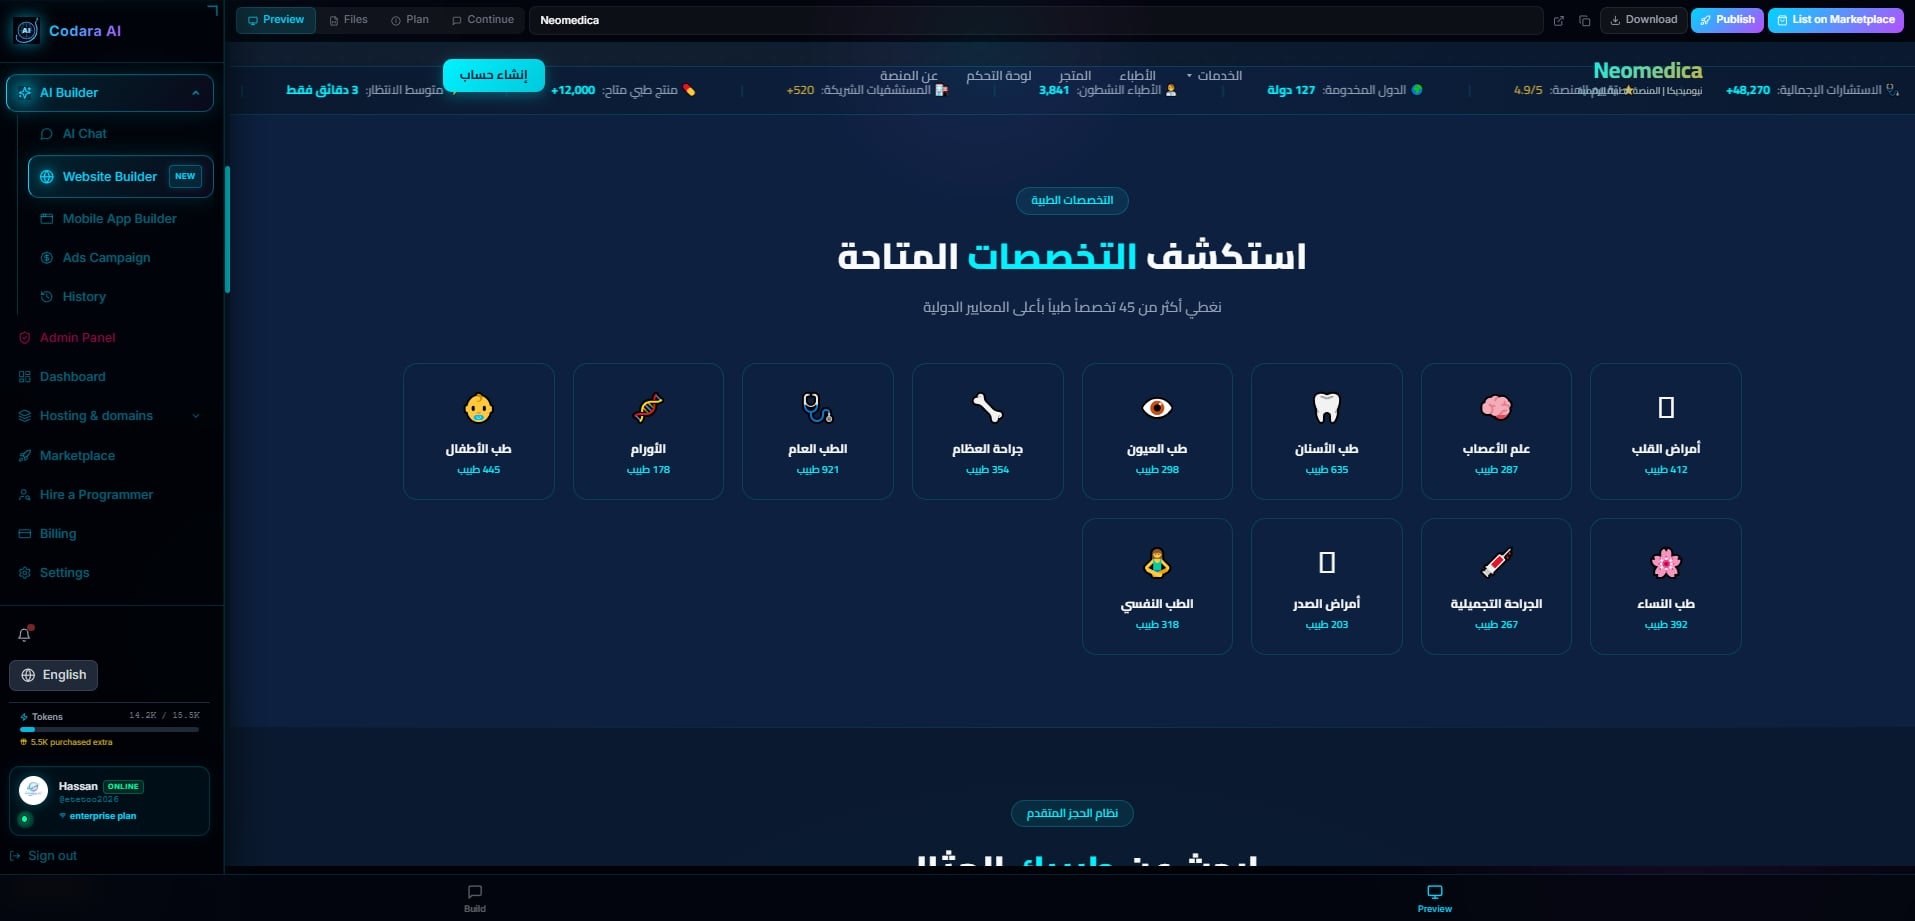The height and width of the screenshot is (921, 1915).
Task: Open the Files panel
Action: point(348,19)
